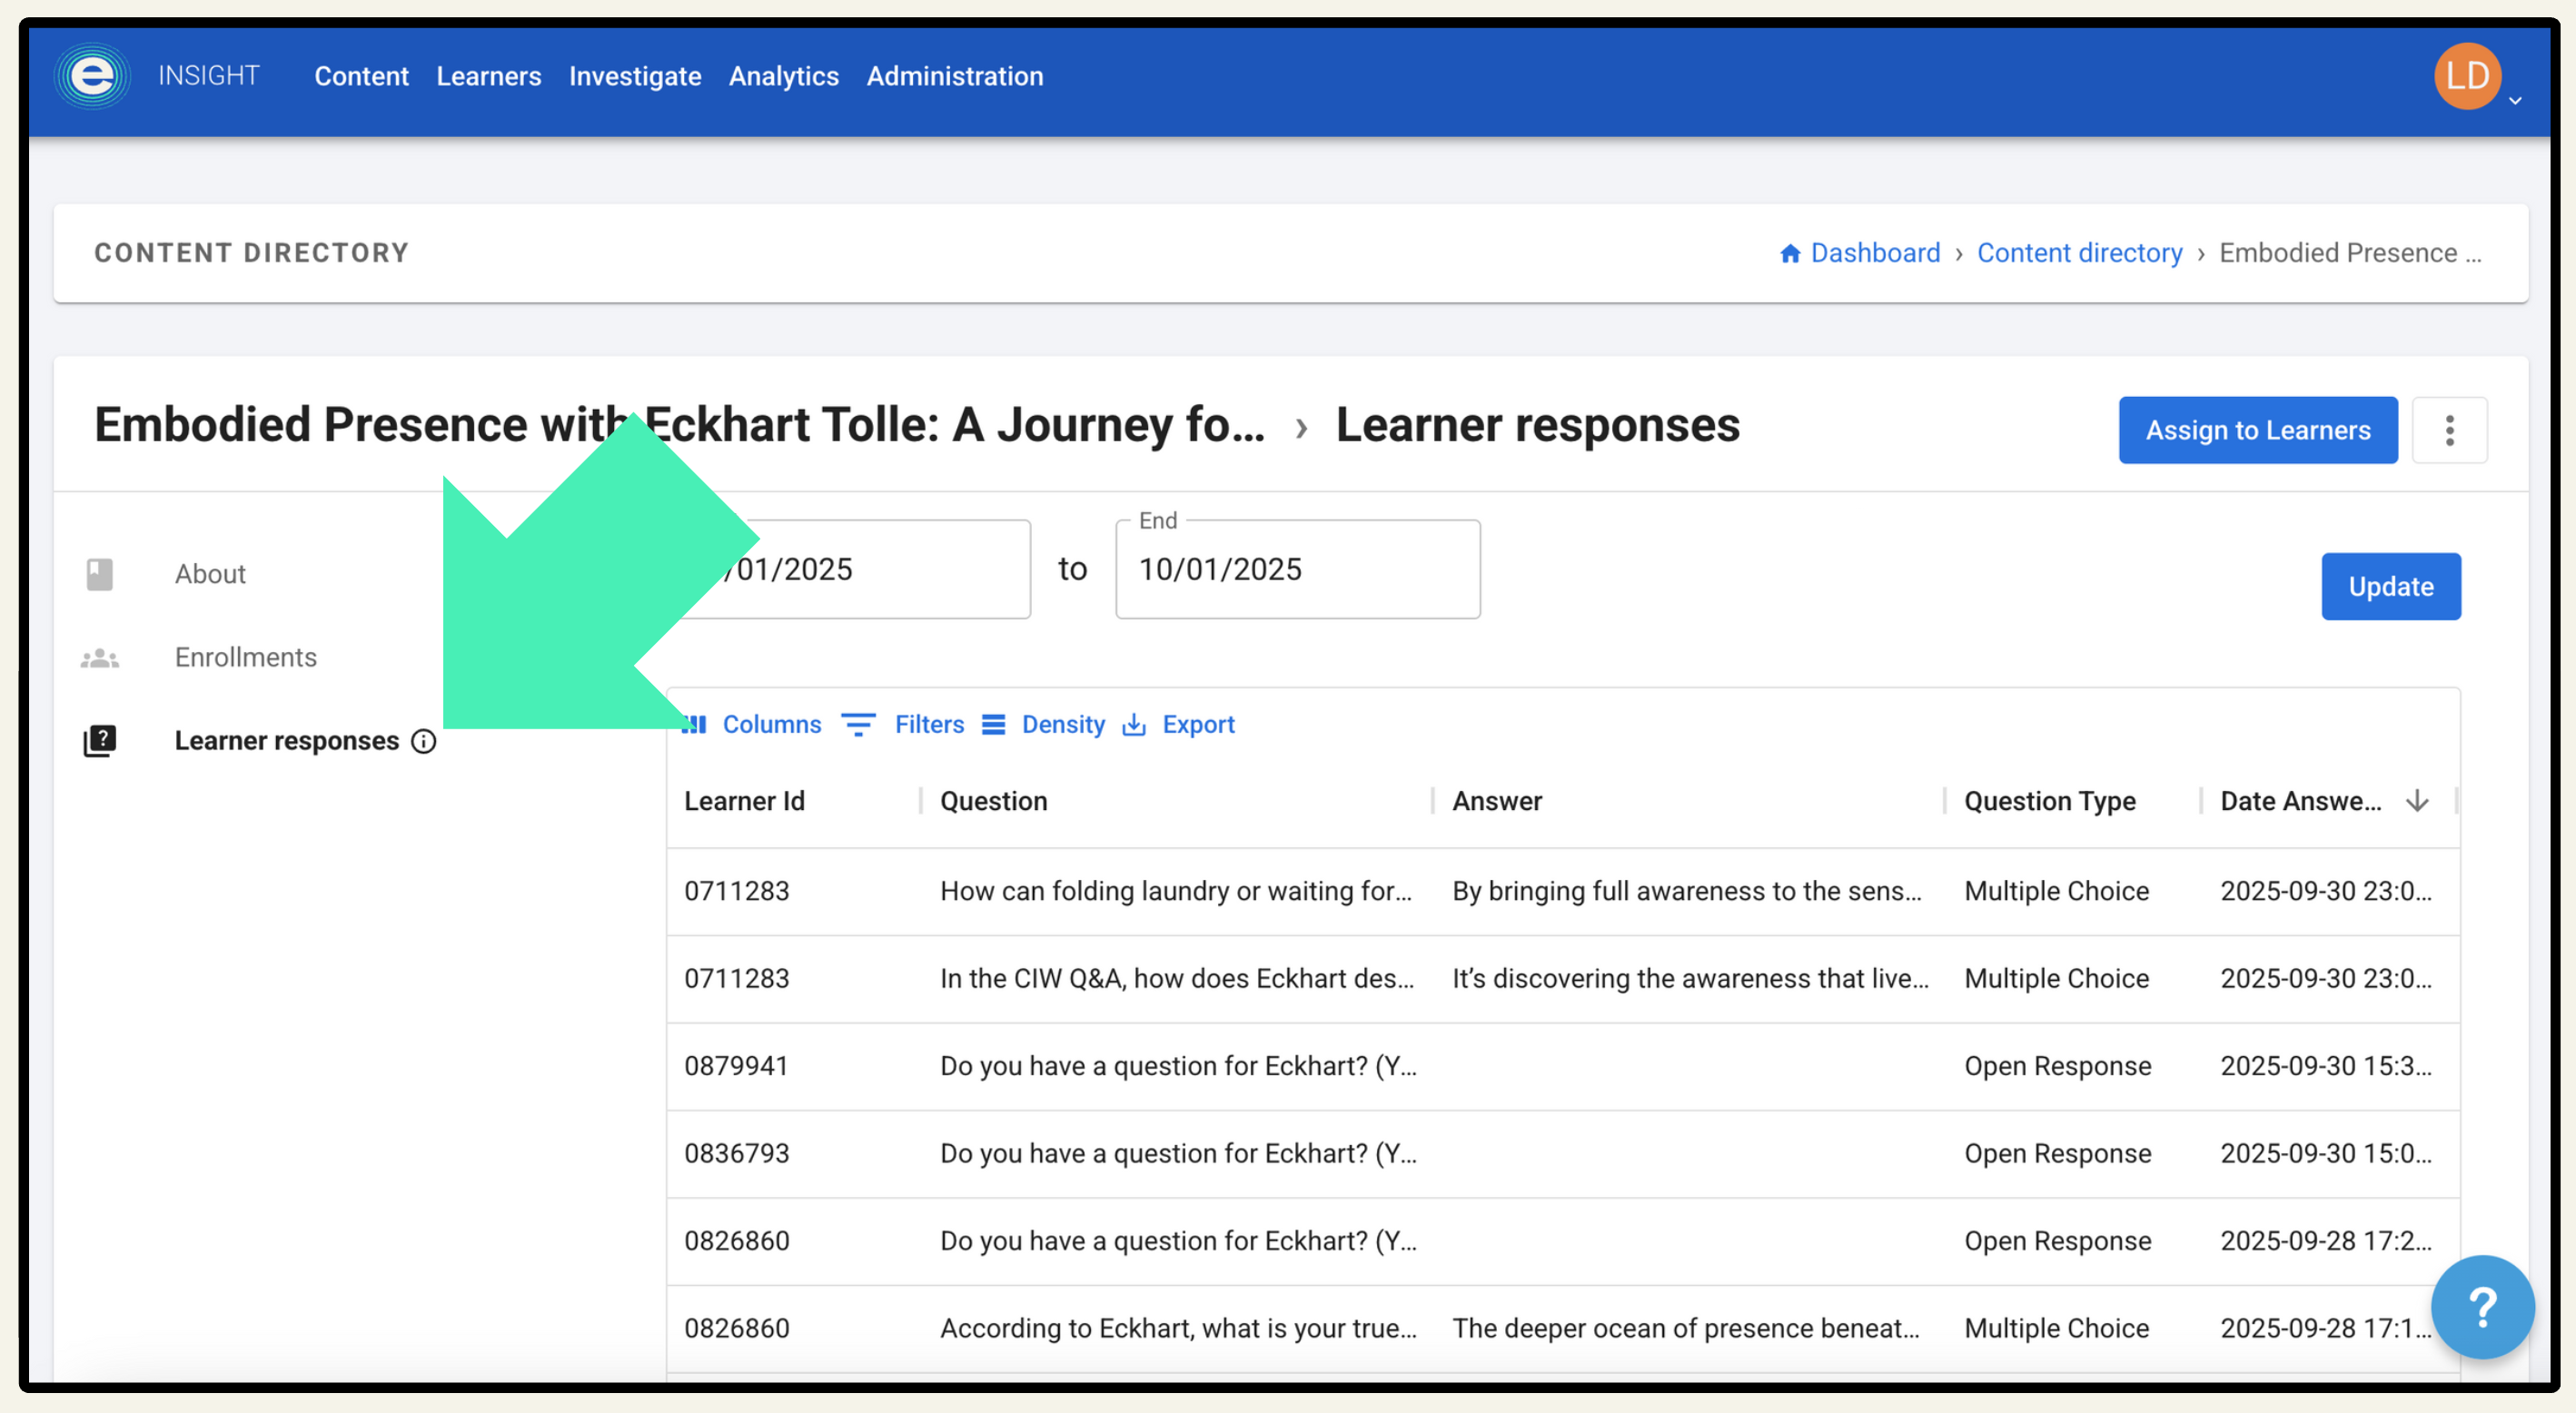Go to the Enrollments section
The width and height of the screenshot is (2576, 1413).
(245, 657)
